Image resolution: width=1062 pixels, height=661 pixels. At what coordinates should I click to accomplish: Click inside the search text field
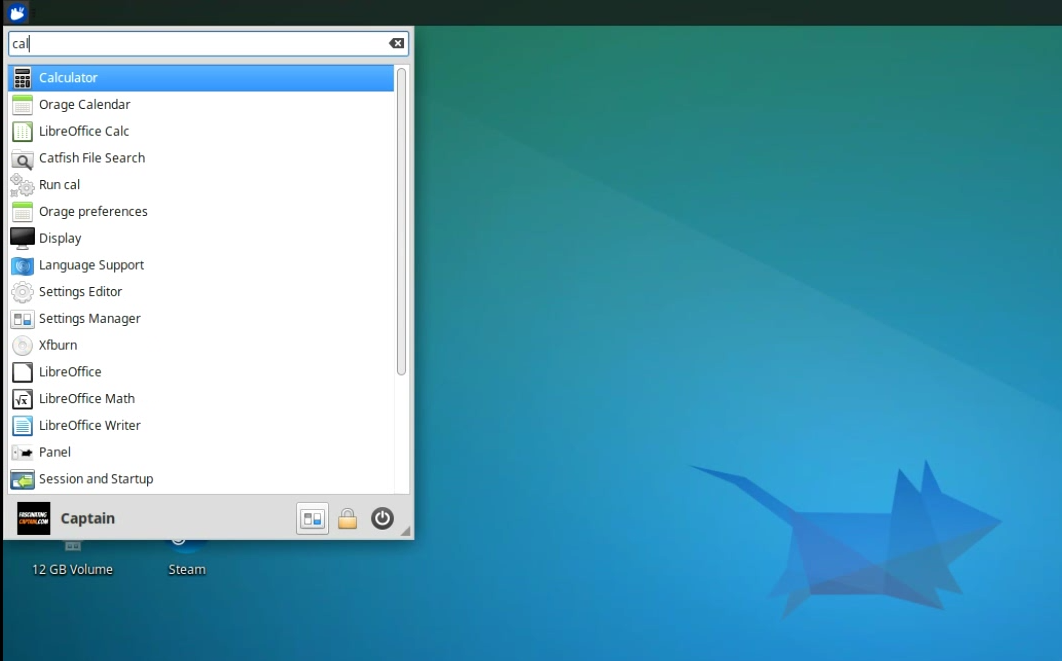click(x=200, y=44)
